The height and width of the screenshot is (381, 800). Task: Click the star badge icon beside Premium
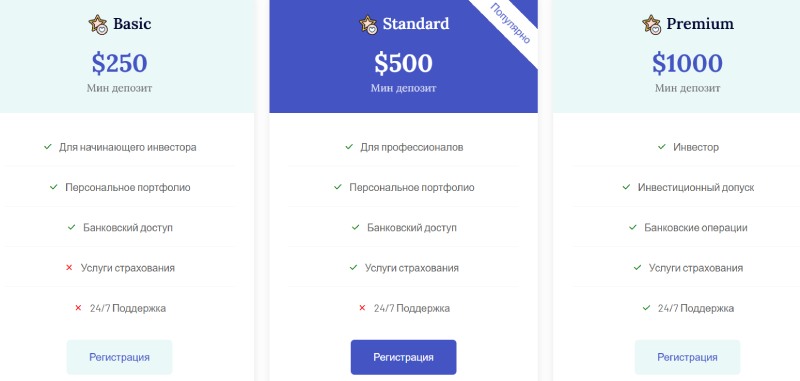pos(652,24)
